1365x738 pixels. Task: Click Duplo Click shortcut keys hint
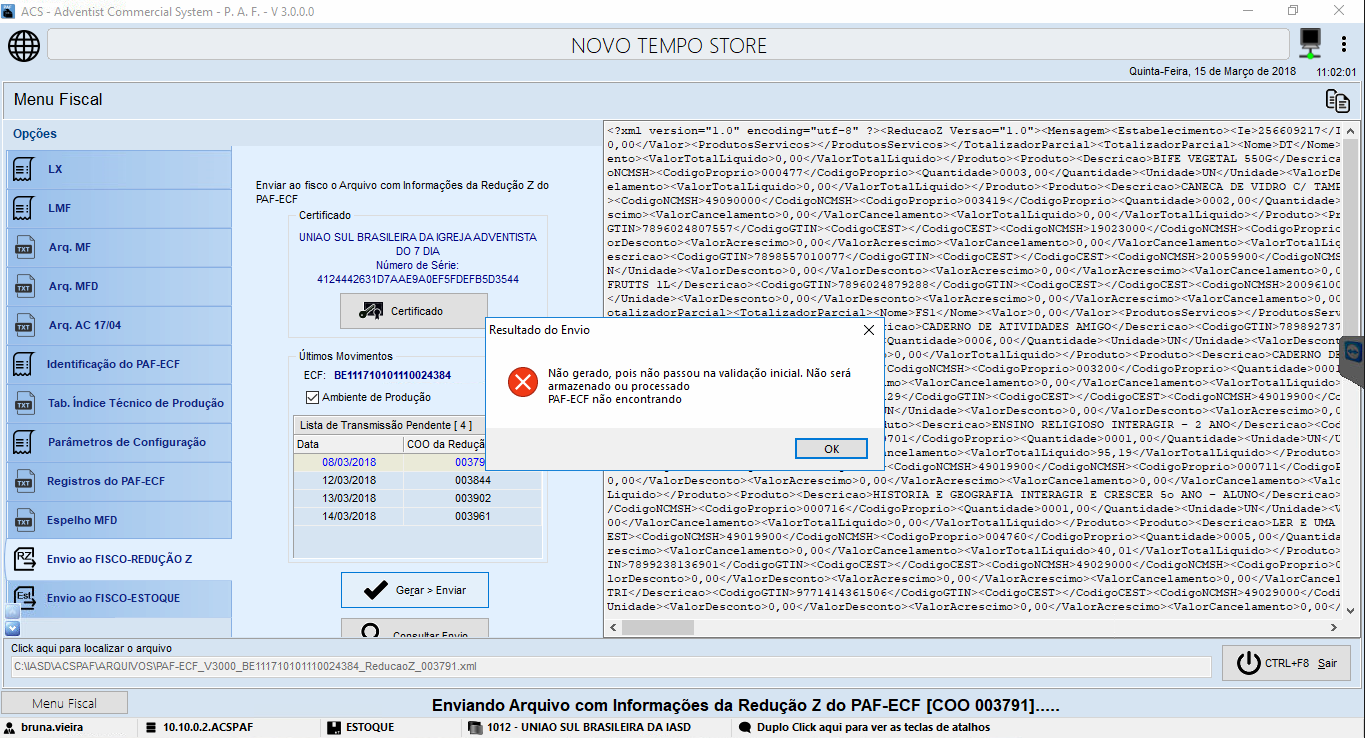coord(866,727)
